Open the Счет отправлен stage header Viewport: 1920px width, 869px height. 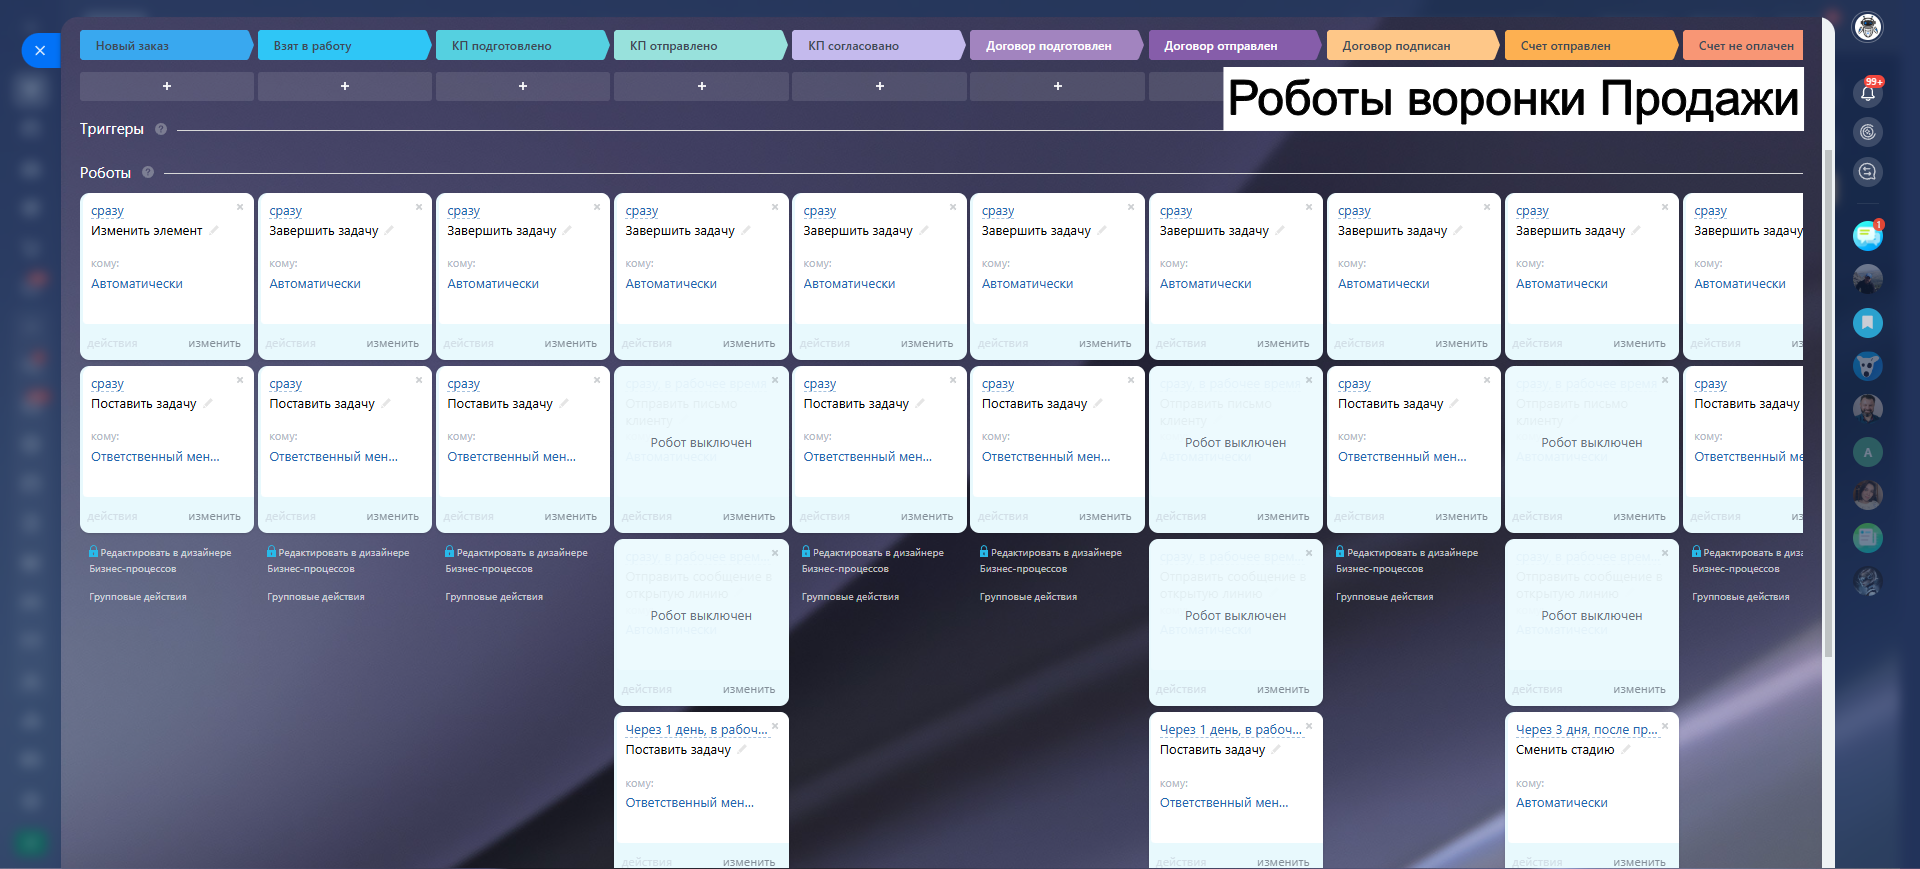click(x=1591, y=45)
